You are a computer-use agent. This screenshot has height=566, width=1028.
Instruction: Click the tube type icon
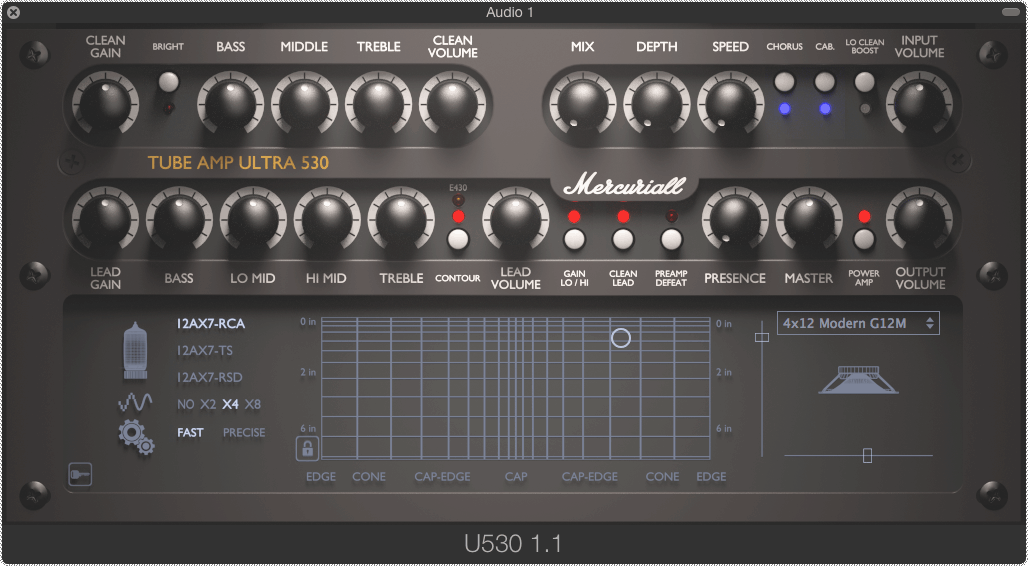pos(135,350)
